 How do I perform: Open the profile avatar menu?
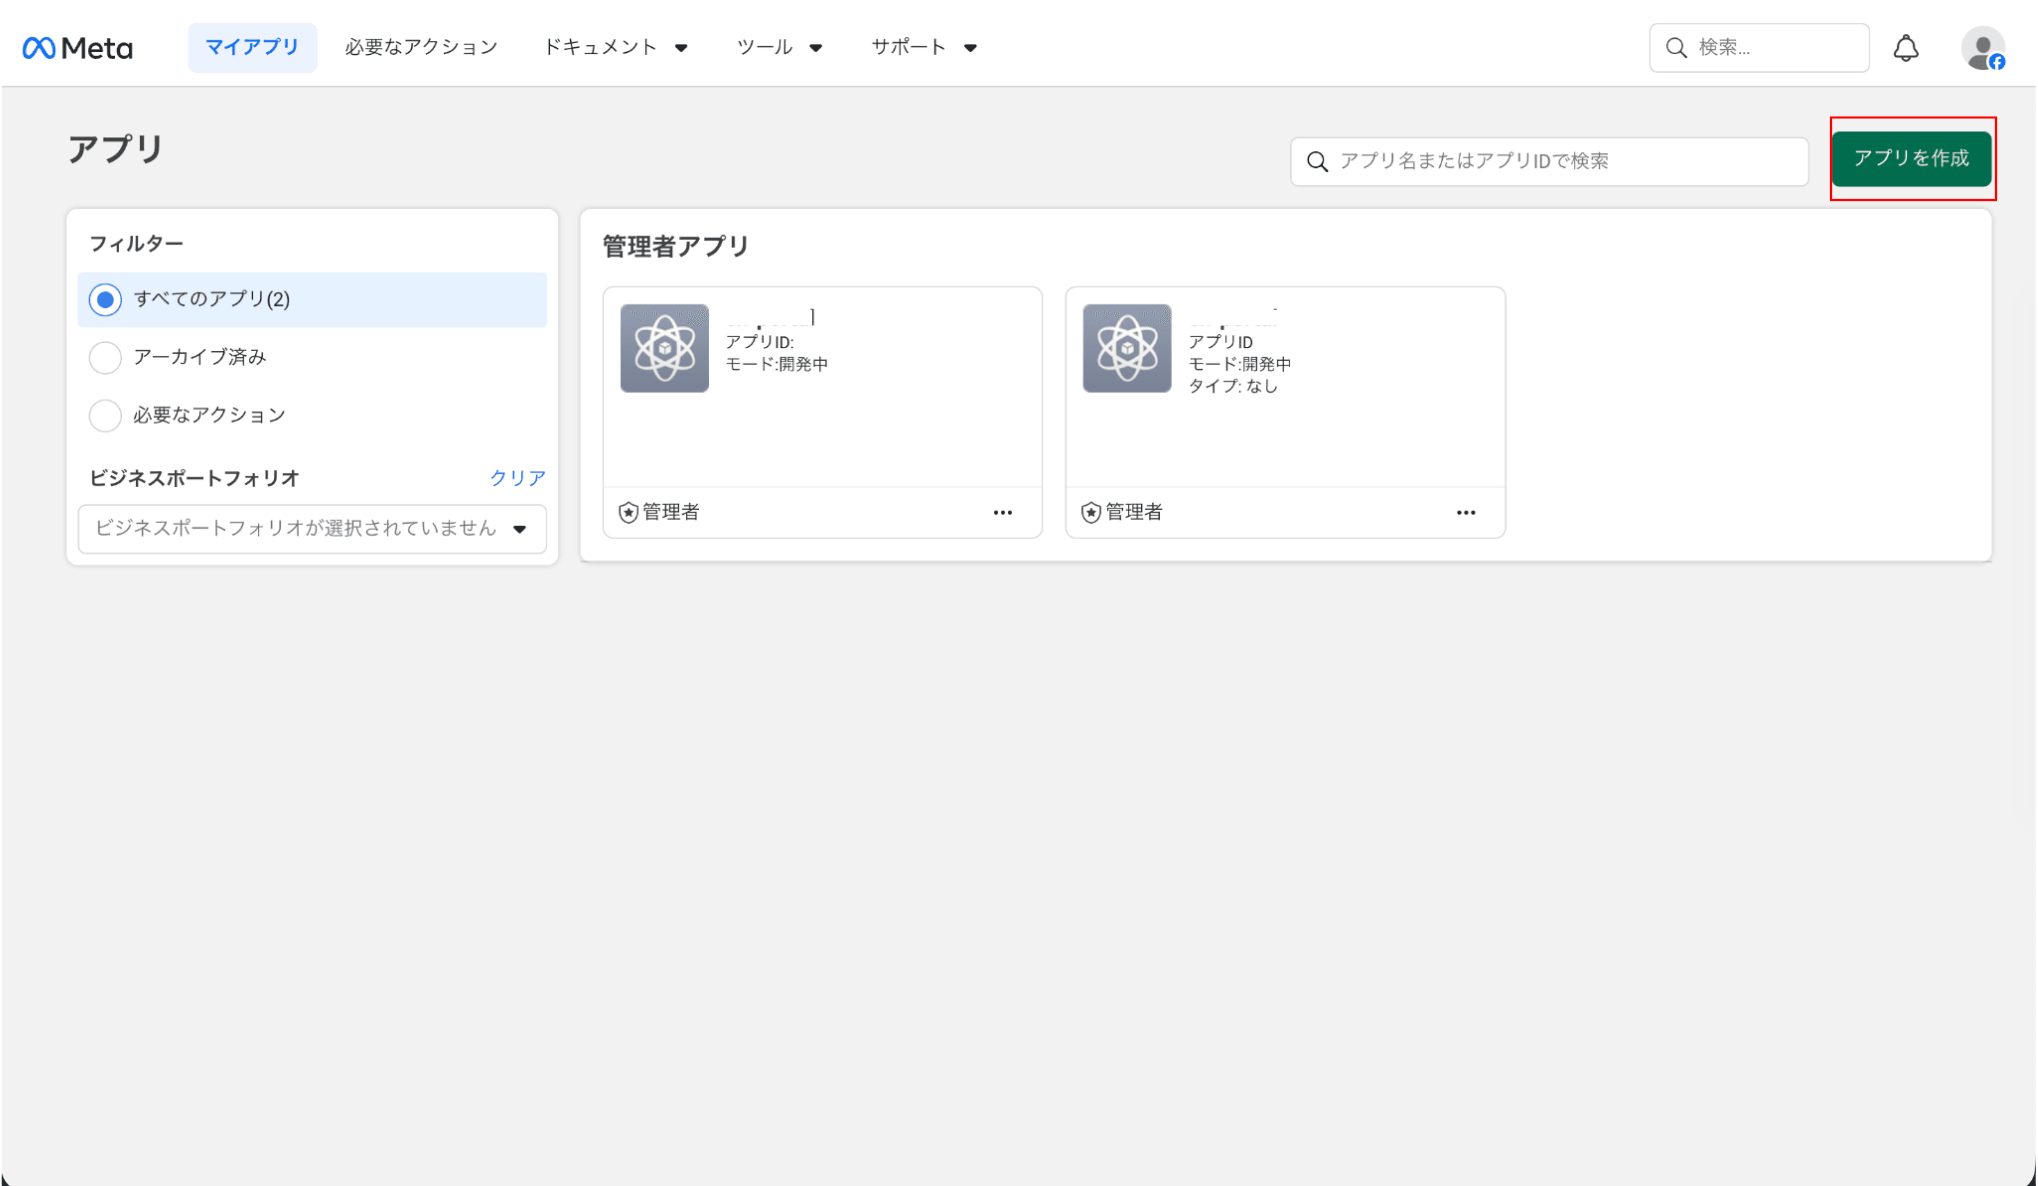coord(1982,48)
